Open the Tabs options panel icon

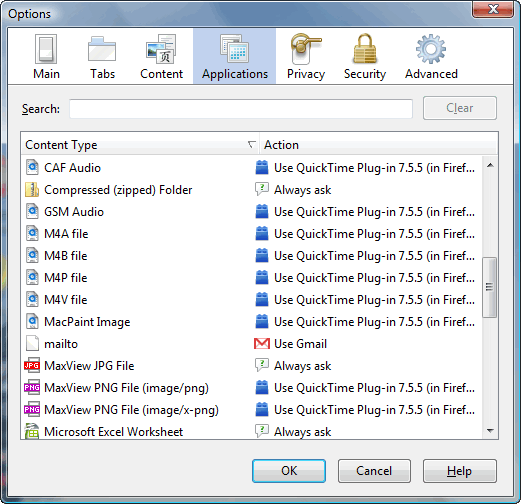pyautogui.click(x=102, y=49)
